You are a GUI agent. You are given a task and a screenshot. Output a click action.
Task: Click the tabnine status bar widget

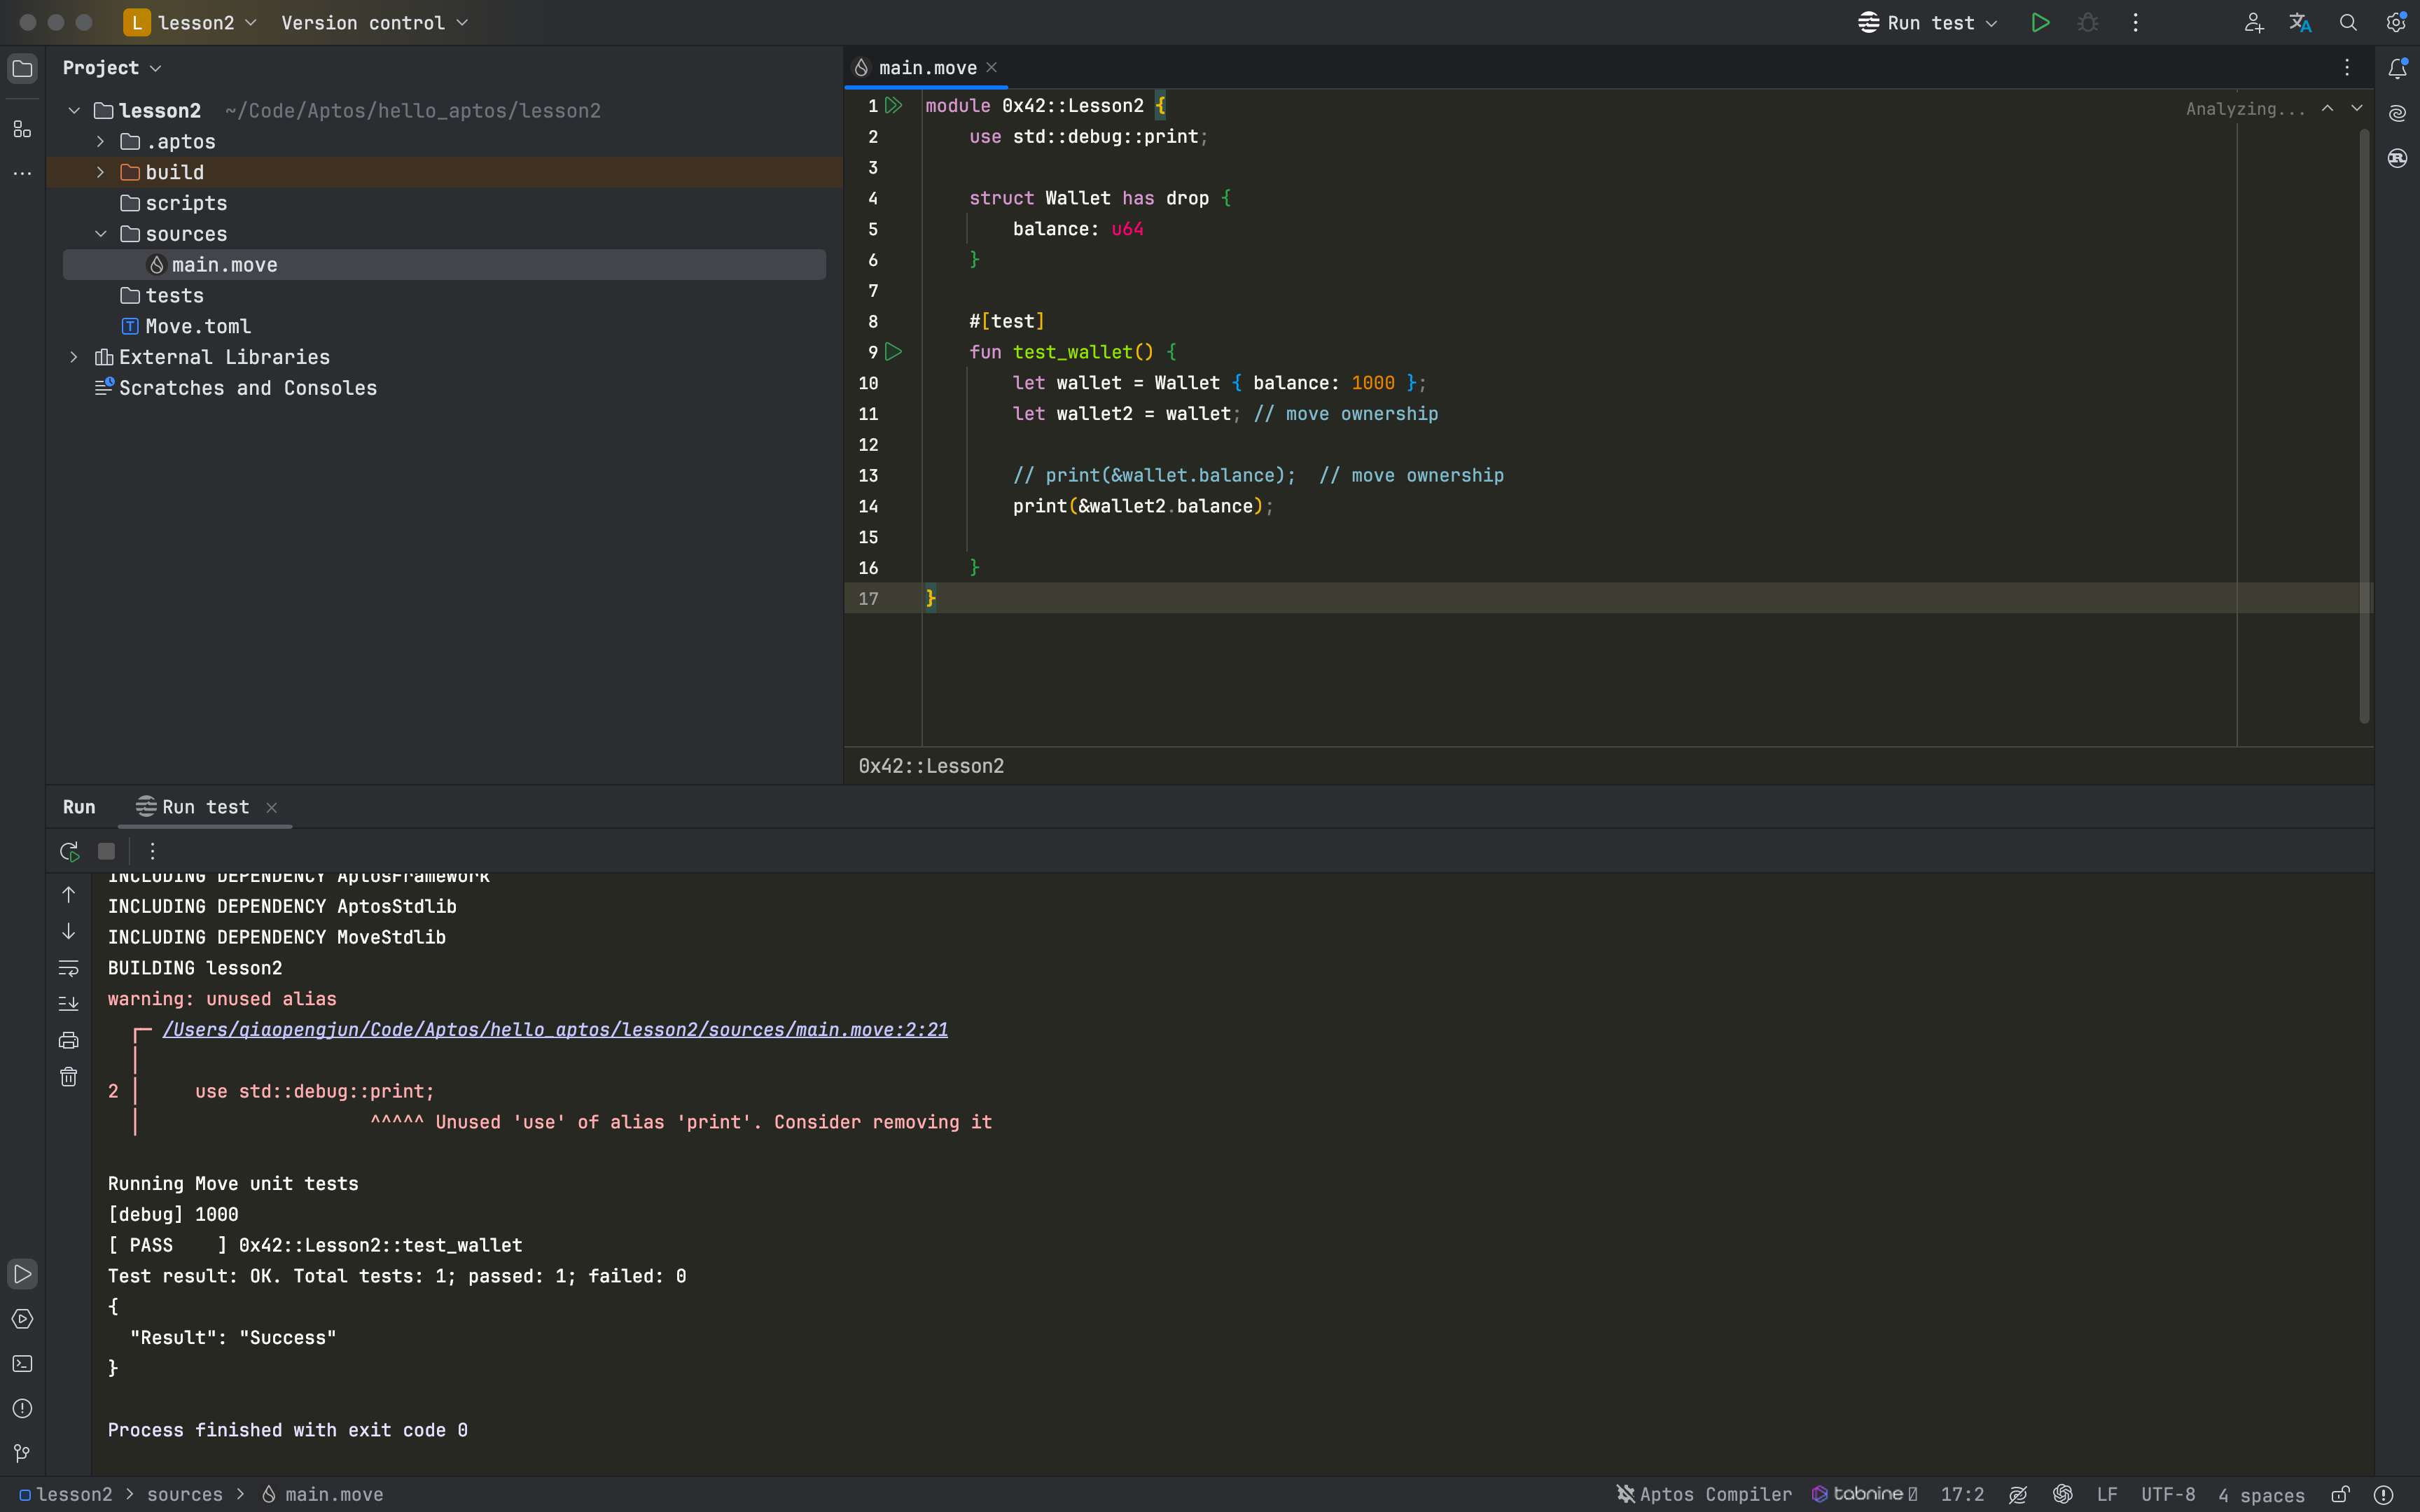1864,1494
